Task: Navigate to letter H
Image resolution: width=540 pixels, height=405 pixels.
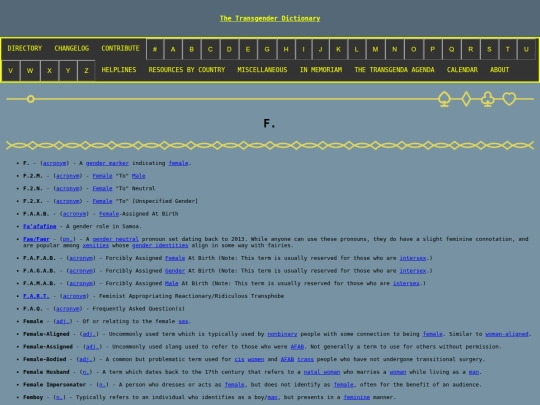Action: [x=286, y=49]
